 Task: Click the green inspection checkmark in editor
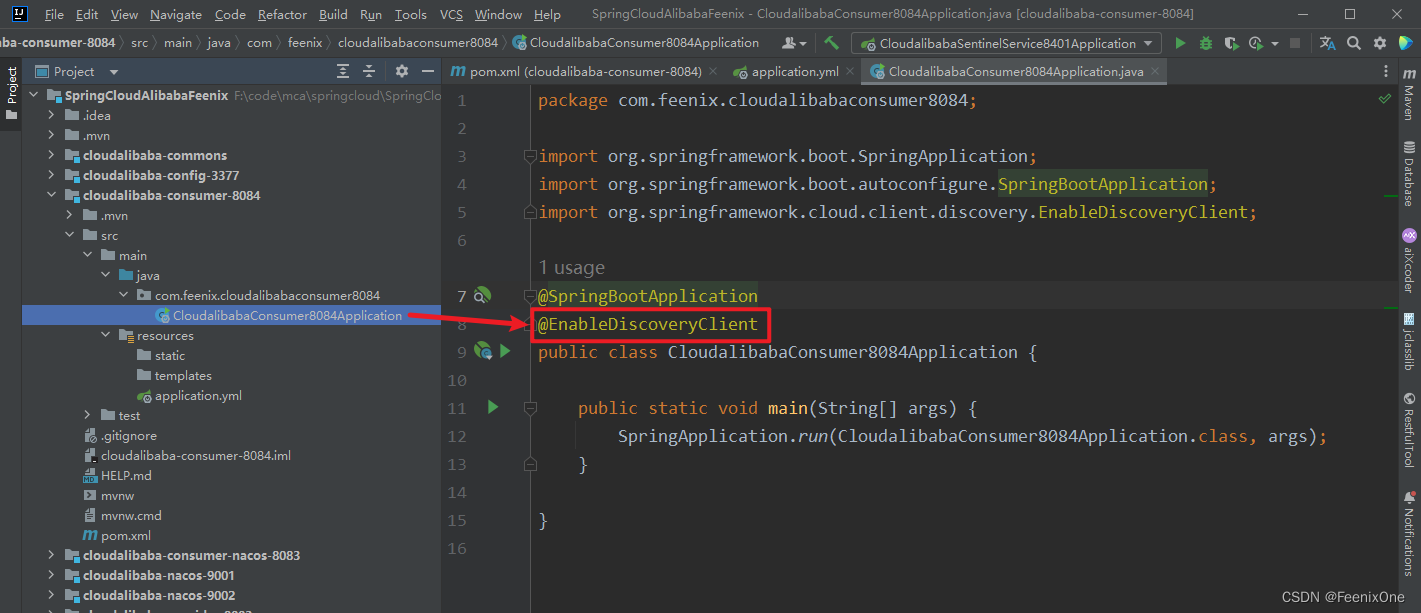point(1385,99)
